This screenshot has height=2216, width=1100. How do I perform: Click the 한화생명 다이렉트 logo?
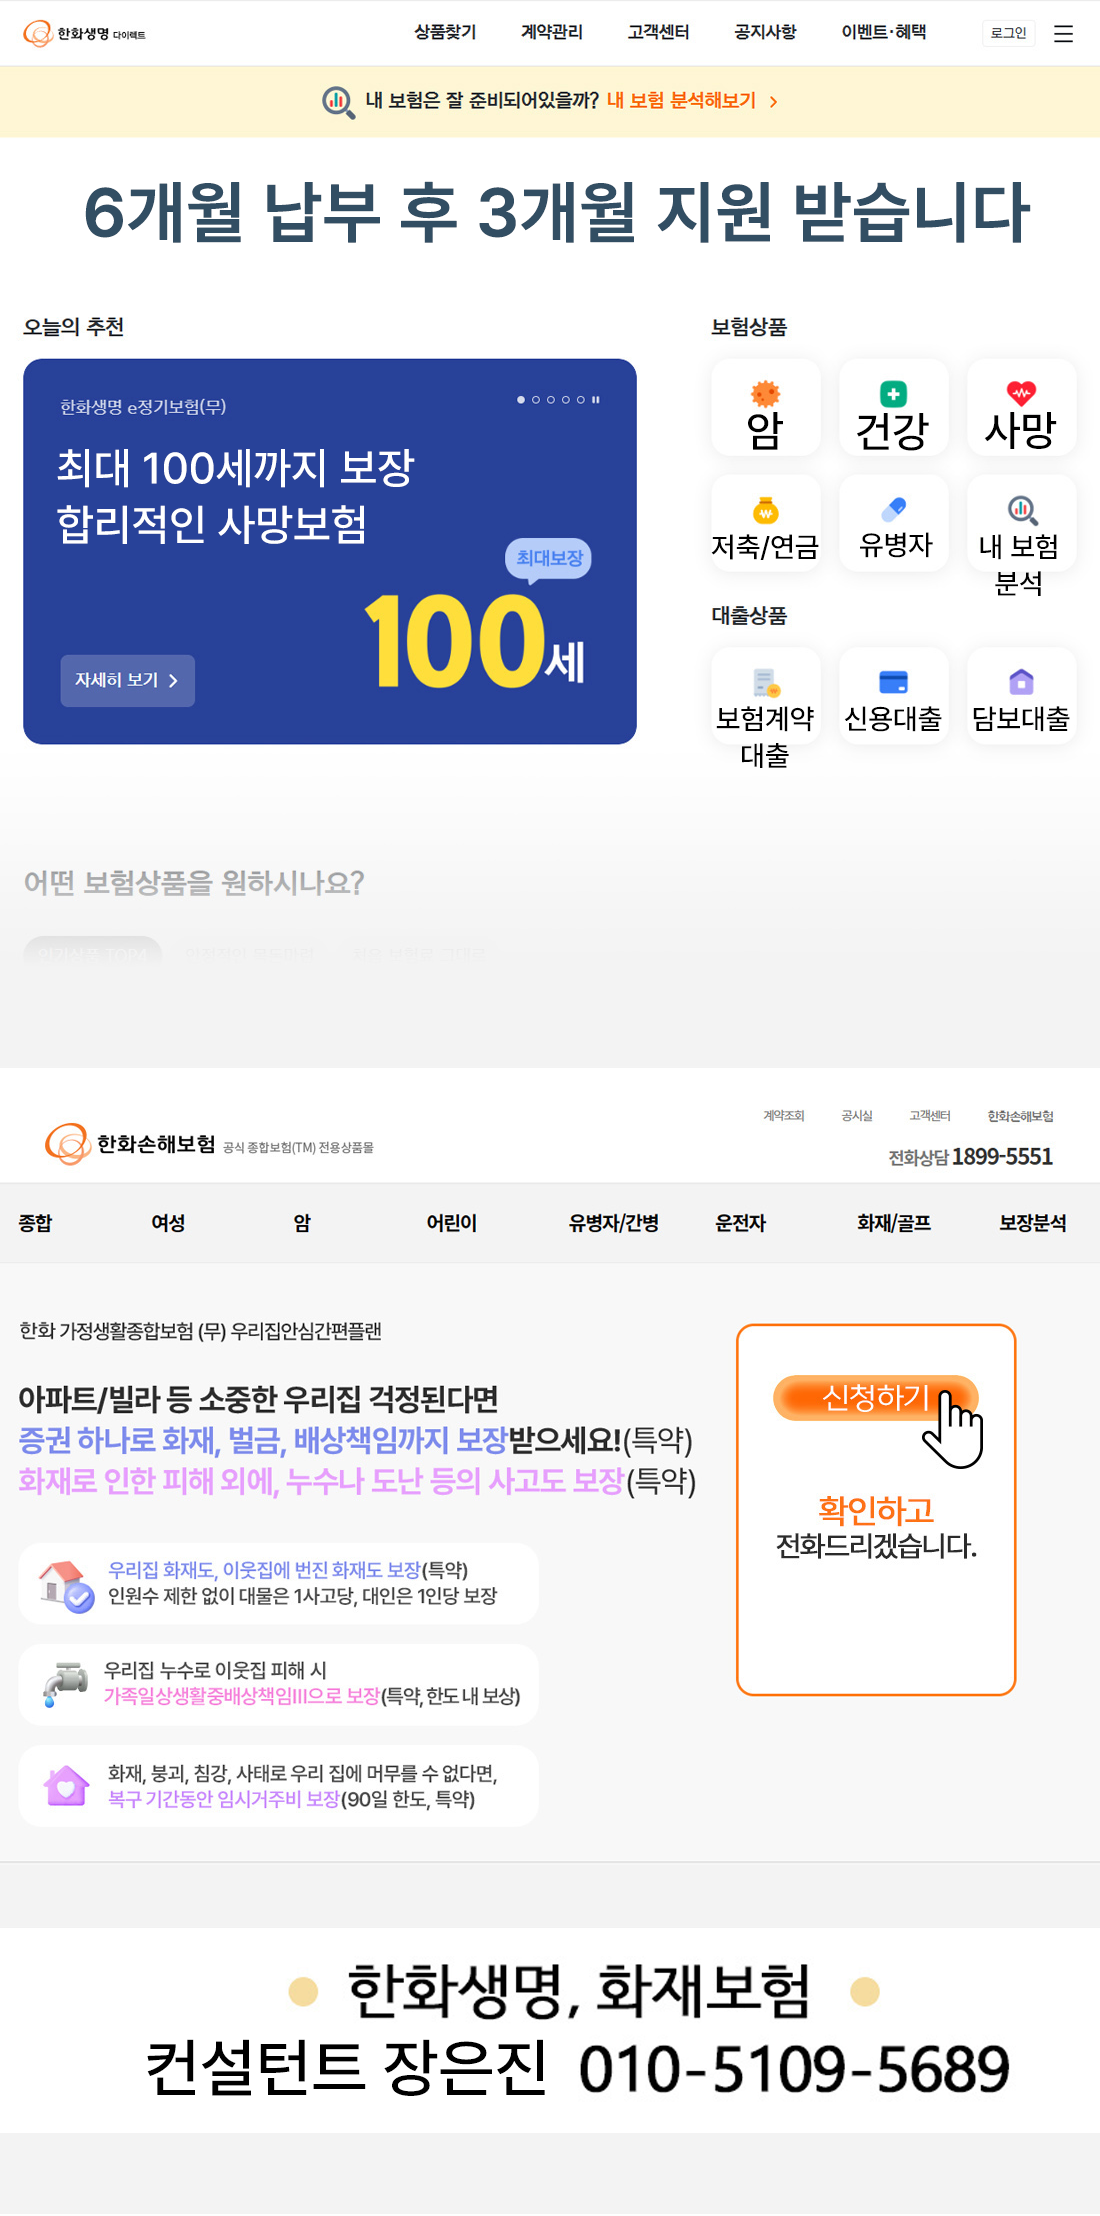coord(84,34)
